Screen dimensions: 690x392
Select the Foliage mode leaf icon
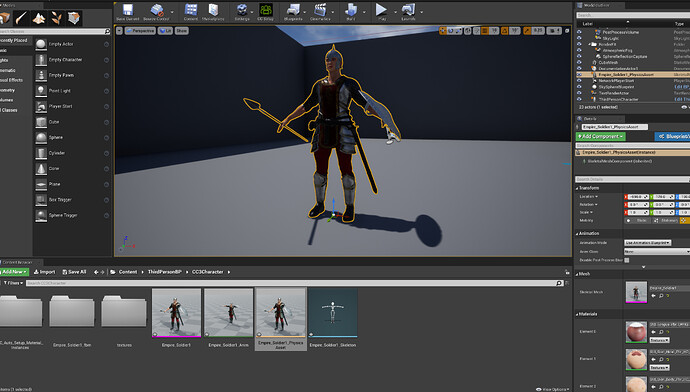(x=57, y=18)
